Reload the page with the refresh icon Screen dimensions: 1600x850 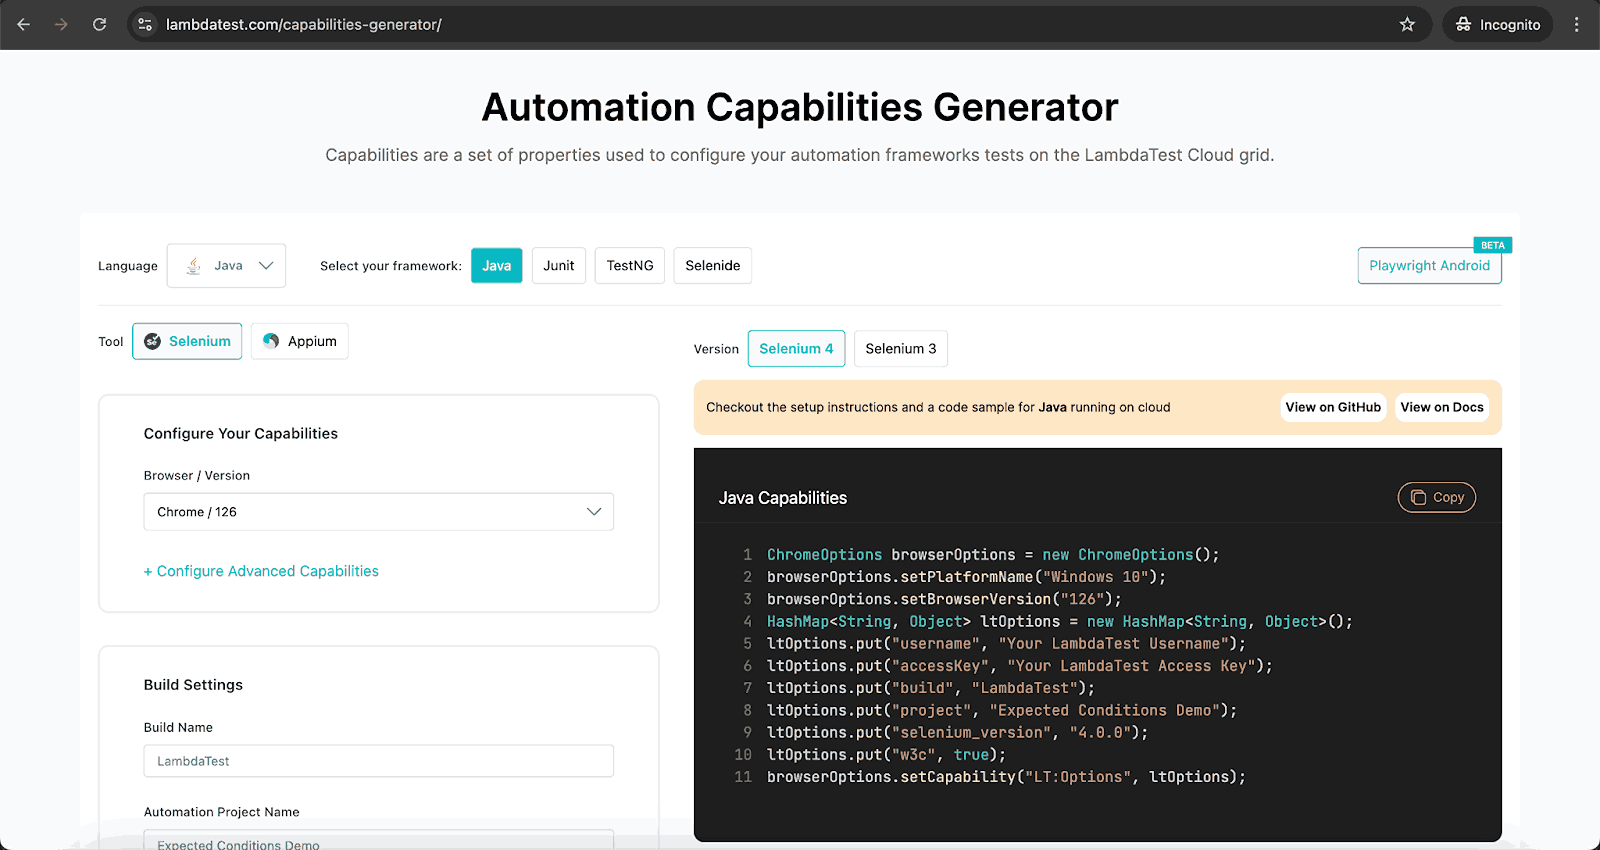click(99, 24)
